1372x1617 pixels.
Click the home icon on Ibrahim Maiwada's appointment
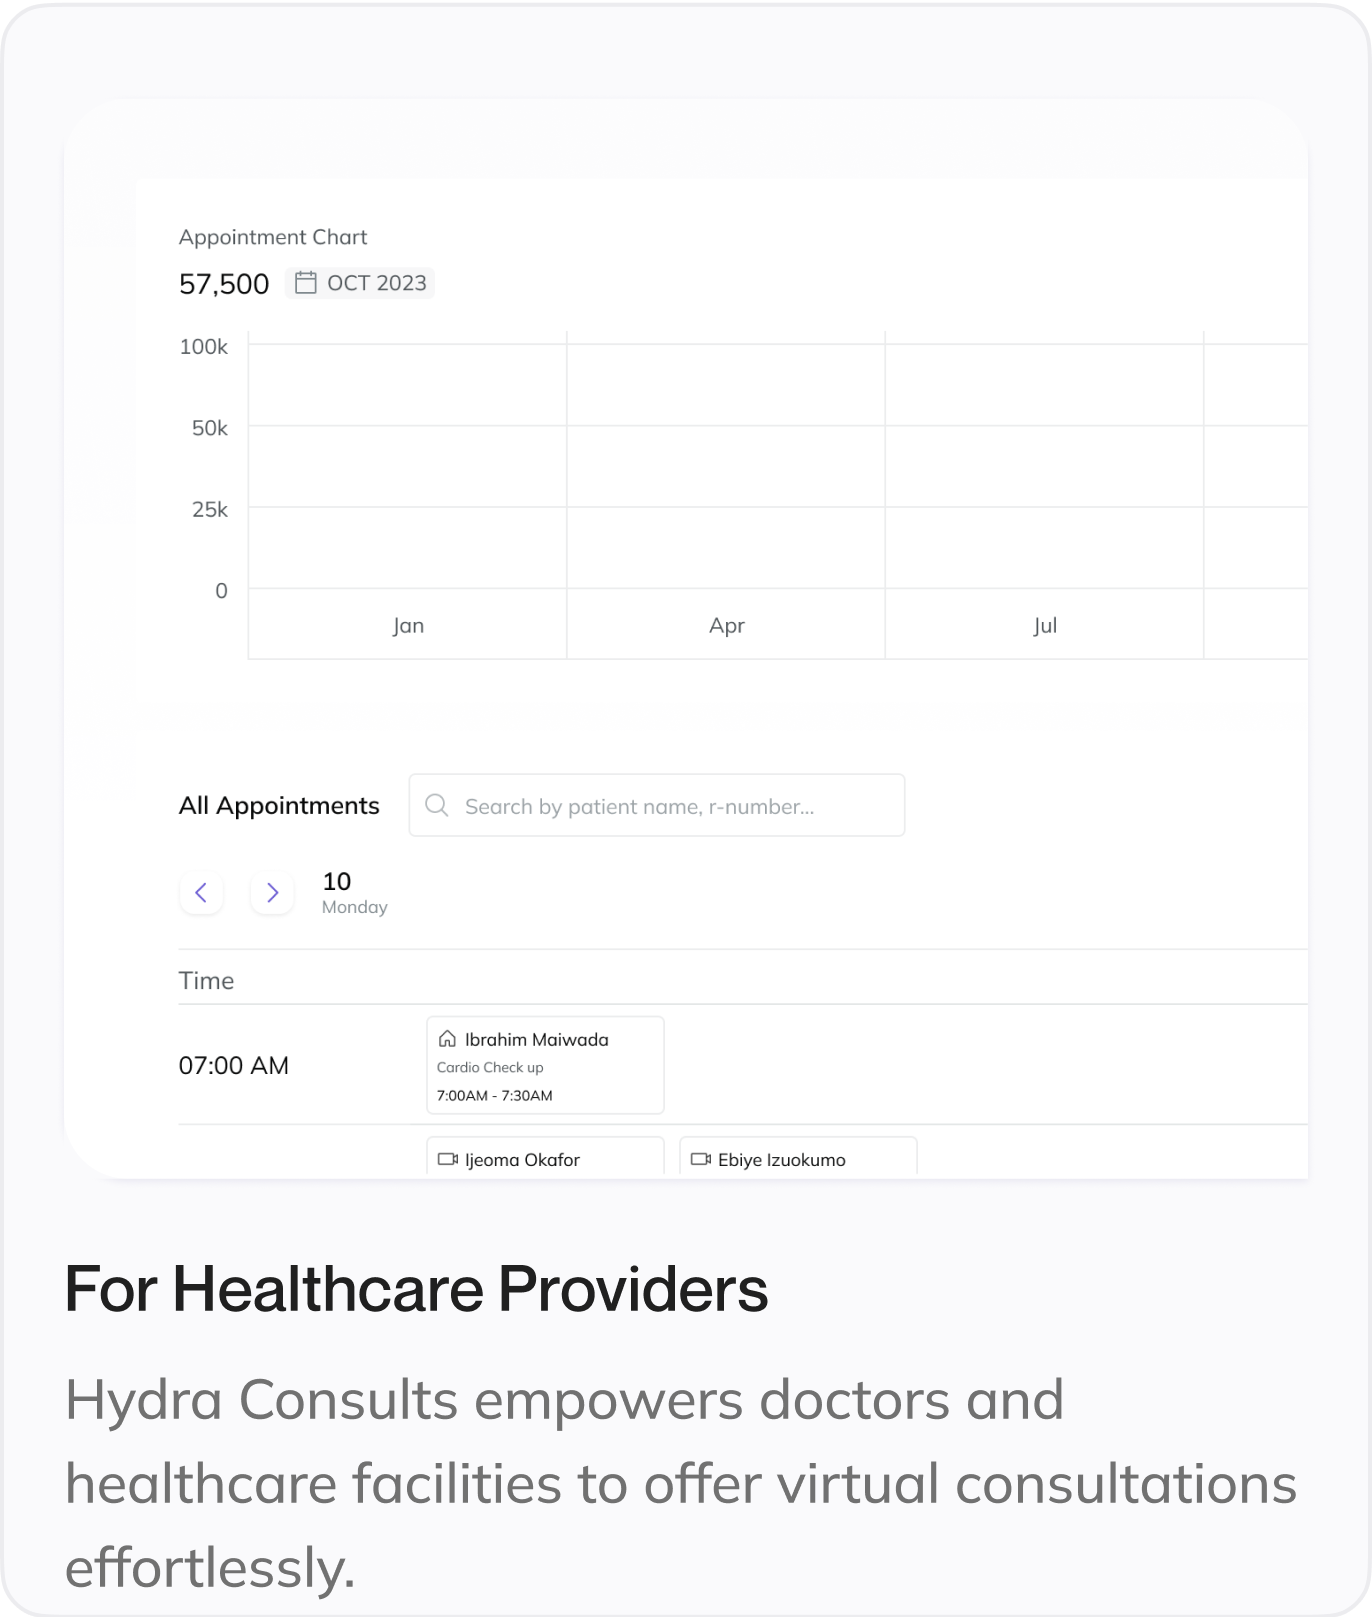pyautogui.click(x=447, y=1038)
